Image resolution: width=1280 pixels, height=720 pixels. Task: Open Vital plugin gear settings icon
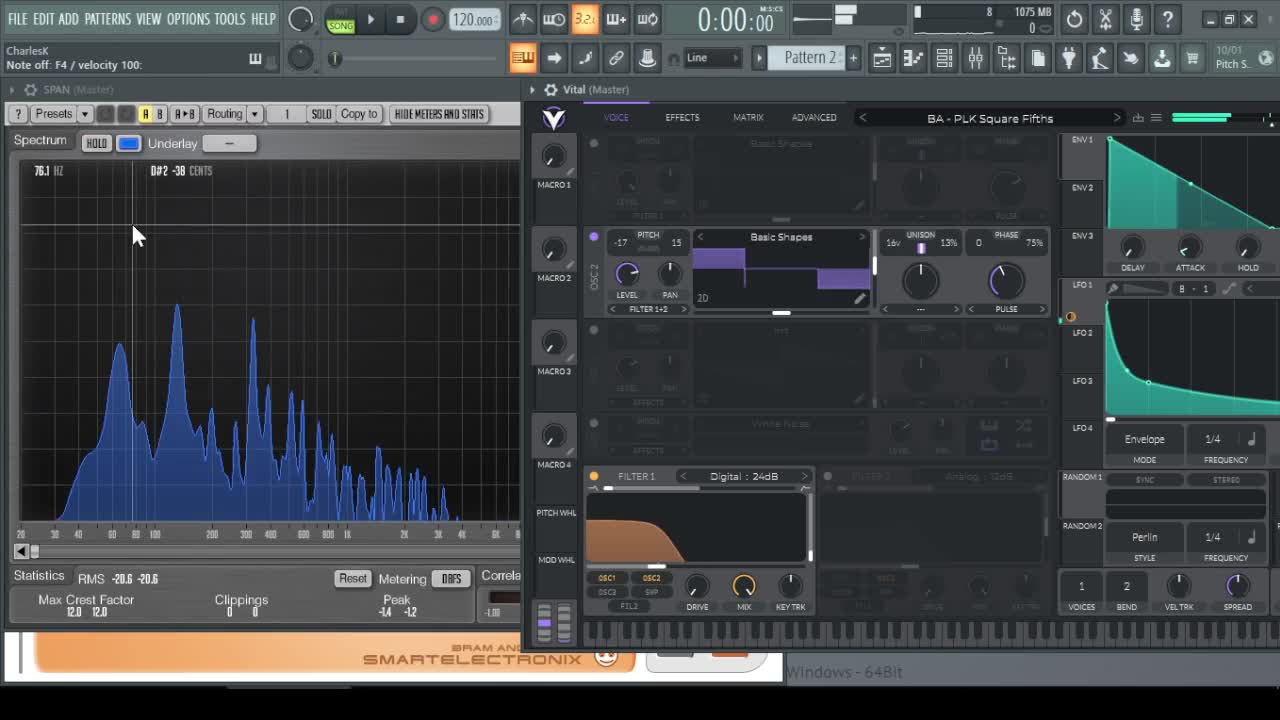550,90
